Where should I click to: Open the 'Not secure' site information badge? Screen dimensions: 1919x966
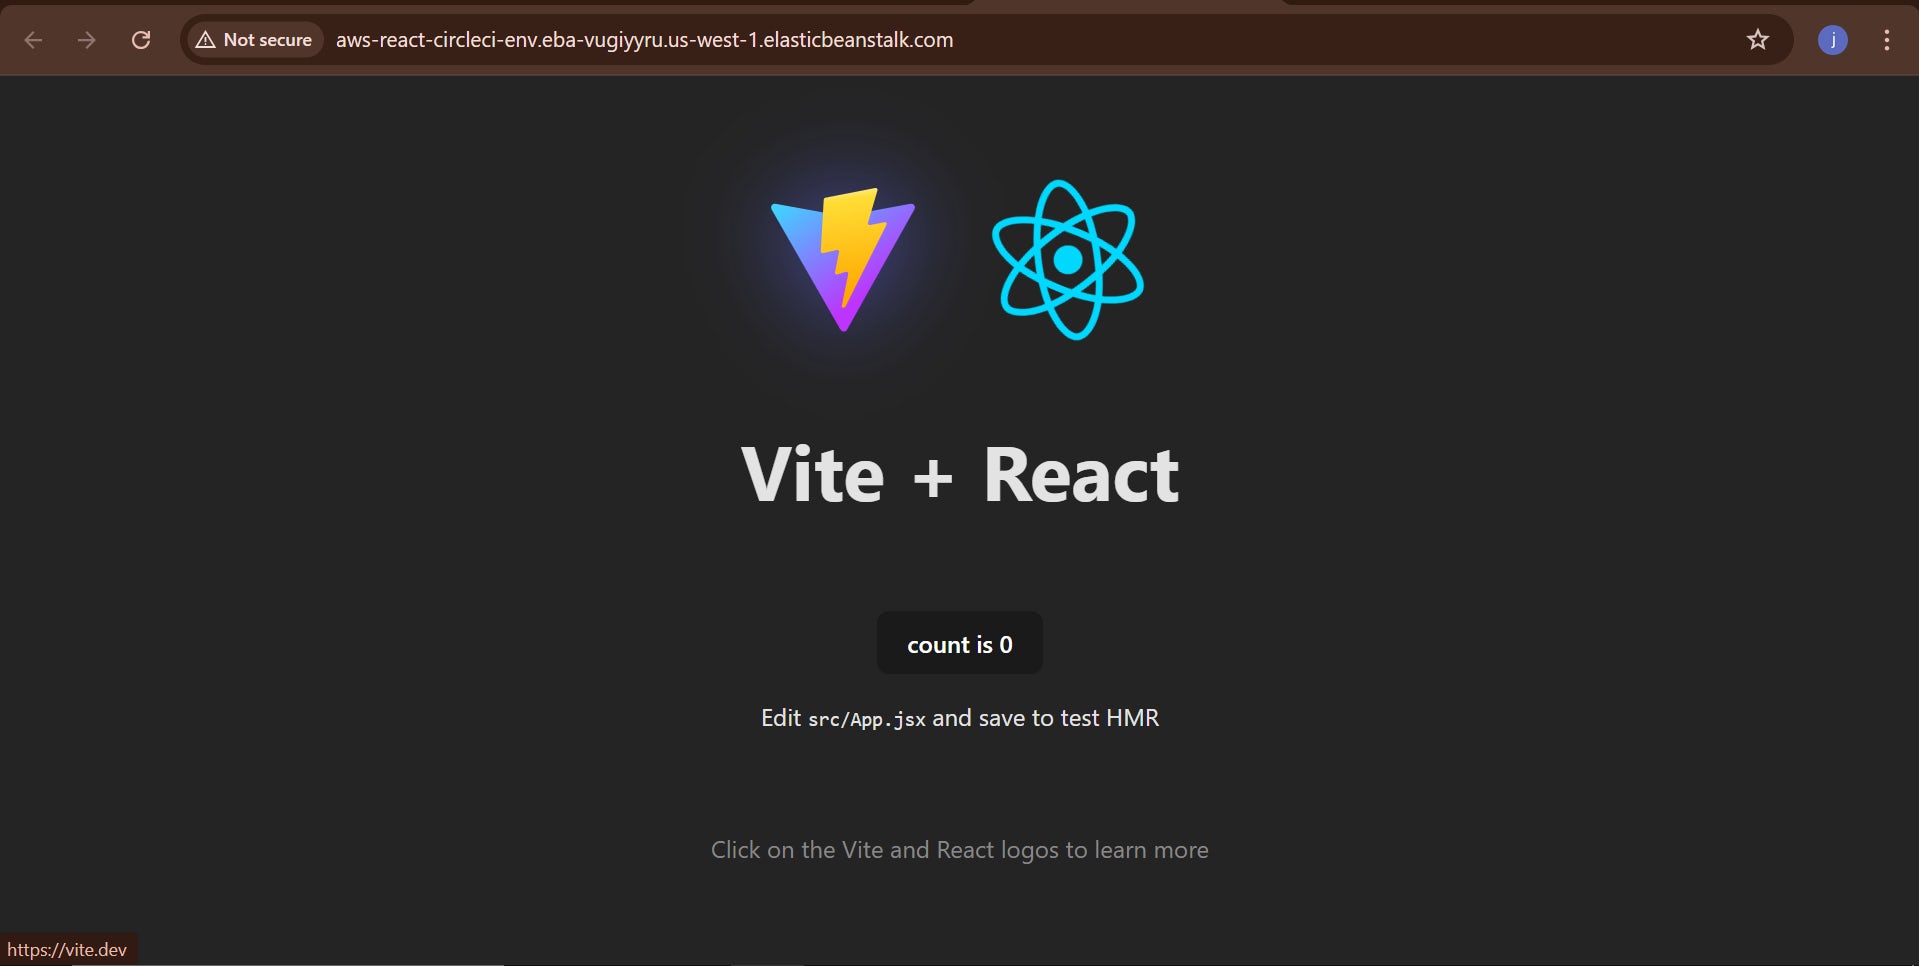coord(253,40)
